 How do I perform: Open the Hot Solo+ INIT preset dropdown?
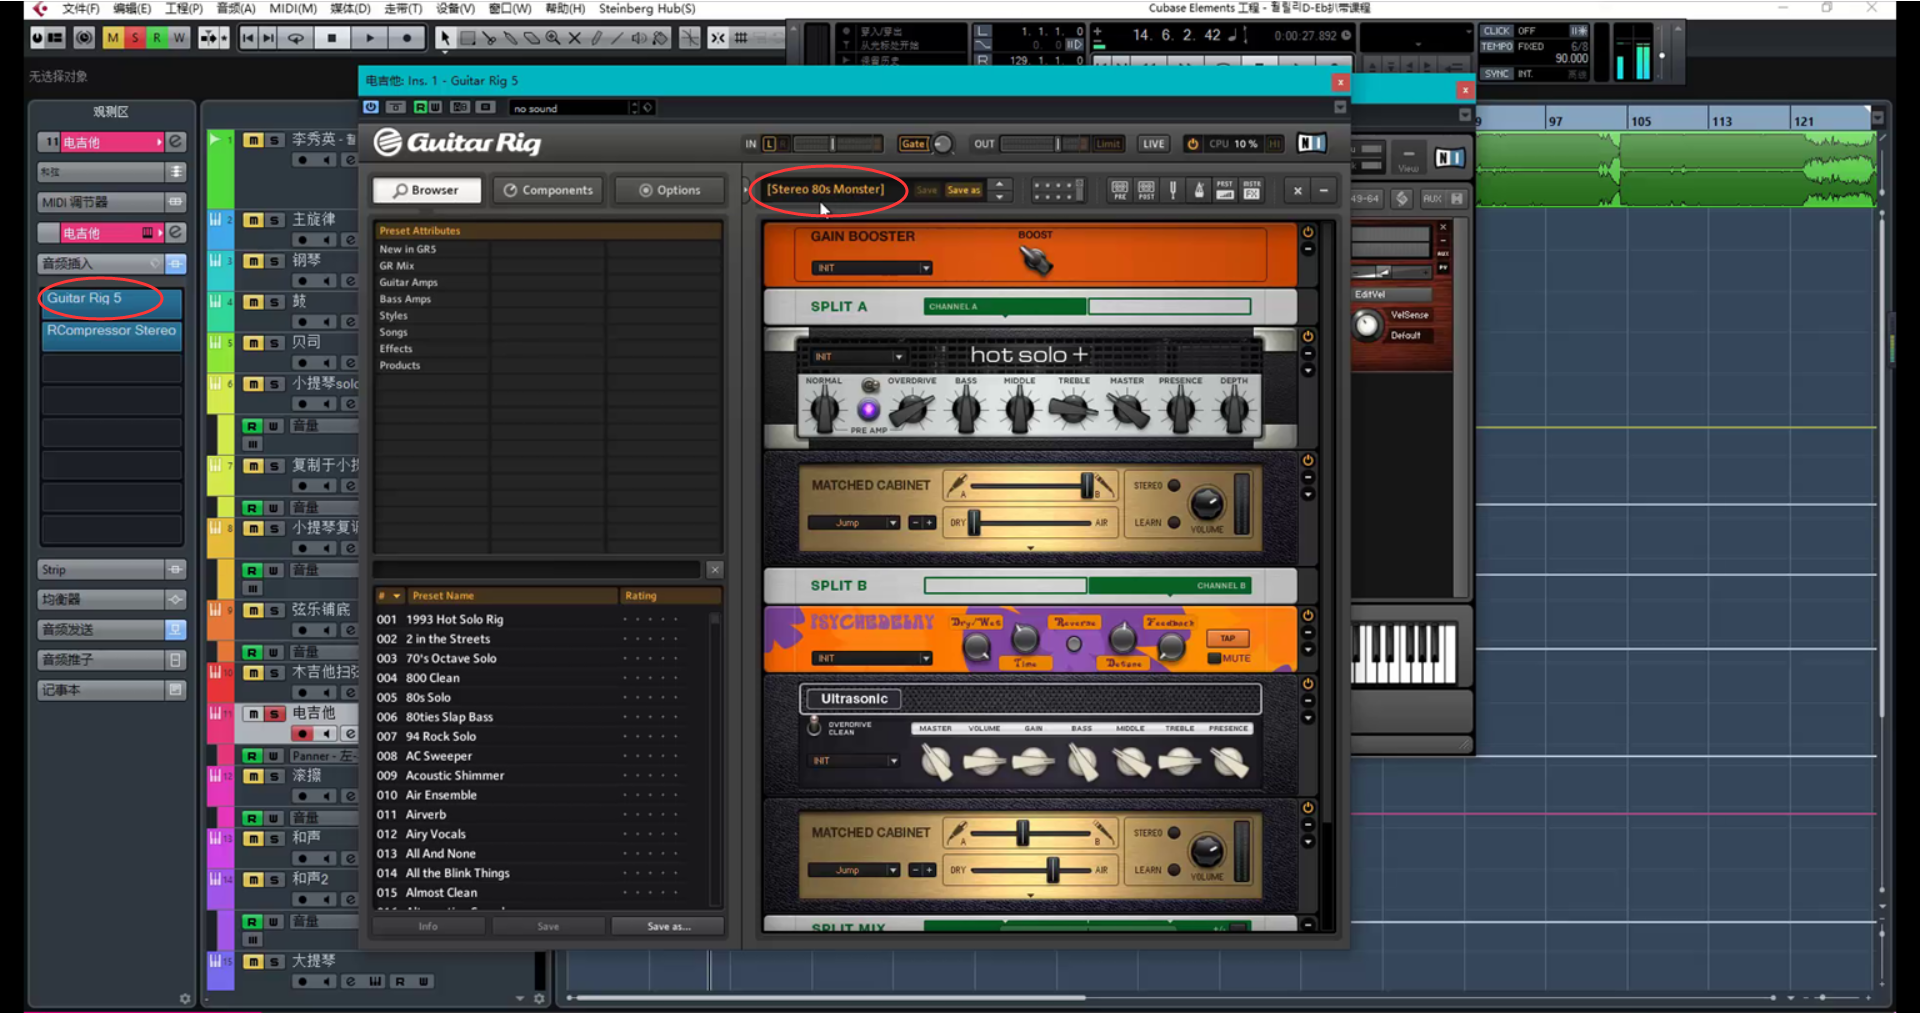pyautogui.click(x=858, y=356)
